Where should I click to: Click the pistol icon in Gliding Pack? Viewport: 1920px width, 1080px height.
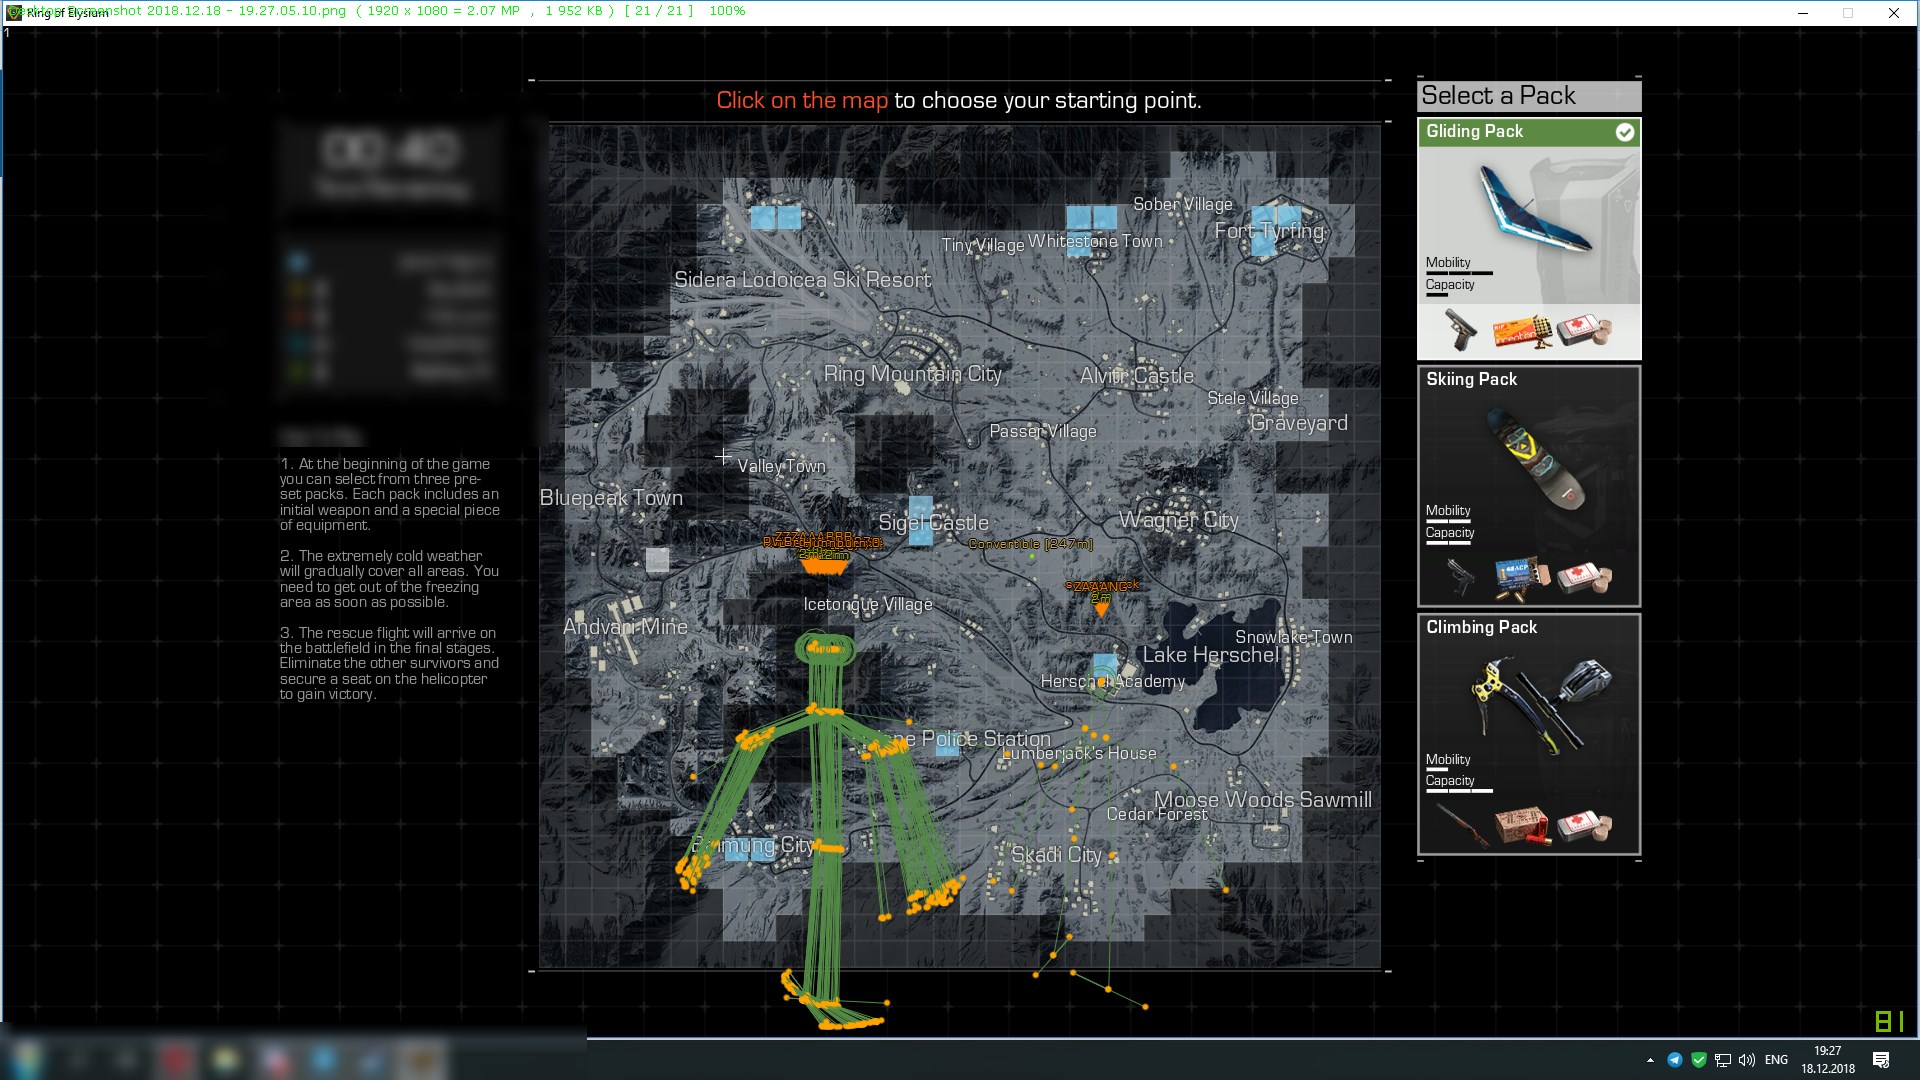pyautogui.click(x=1460, y=331)
